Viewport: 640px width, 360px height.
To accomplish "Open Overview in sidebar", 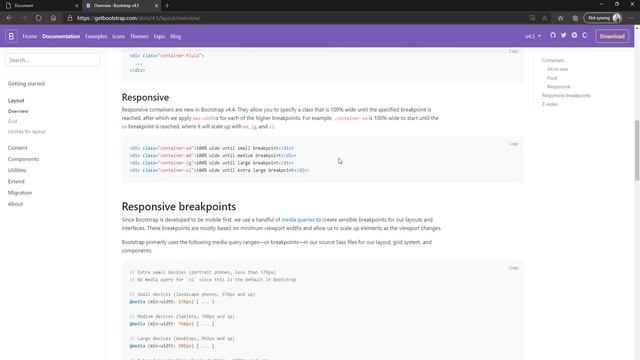I will pos(18,111).
